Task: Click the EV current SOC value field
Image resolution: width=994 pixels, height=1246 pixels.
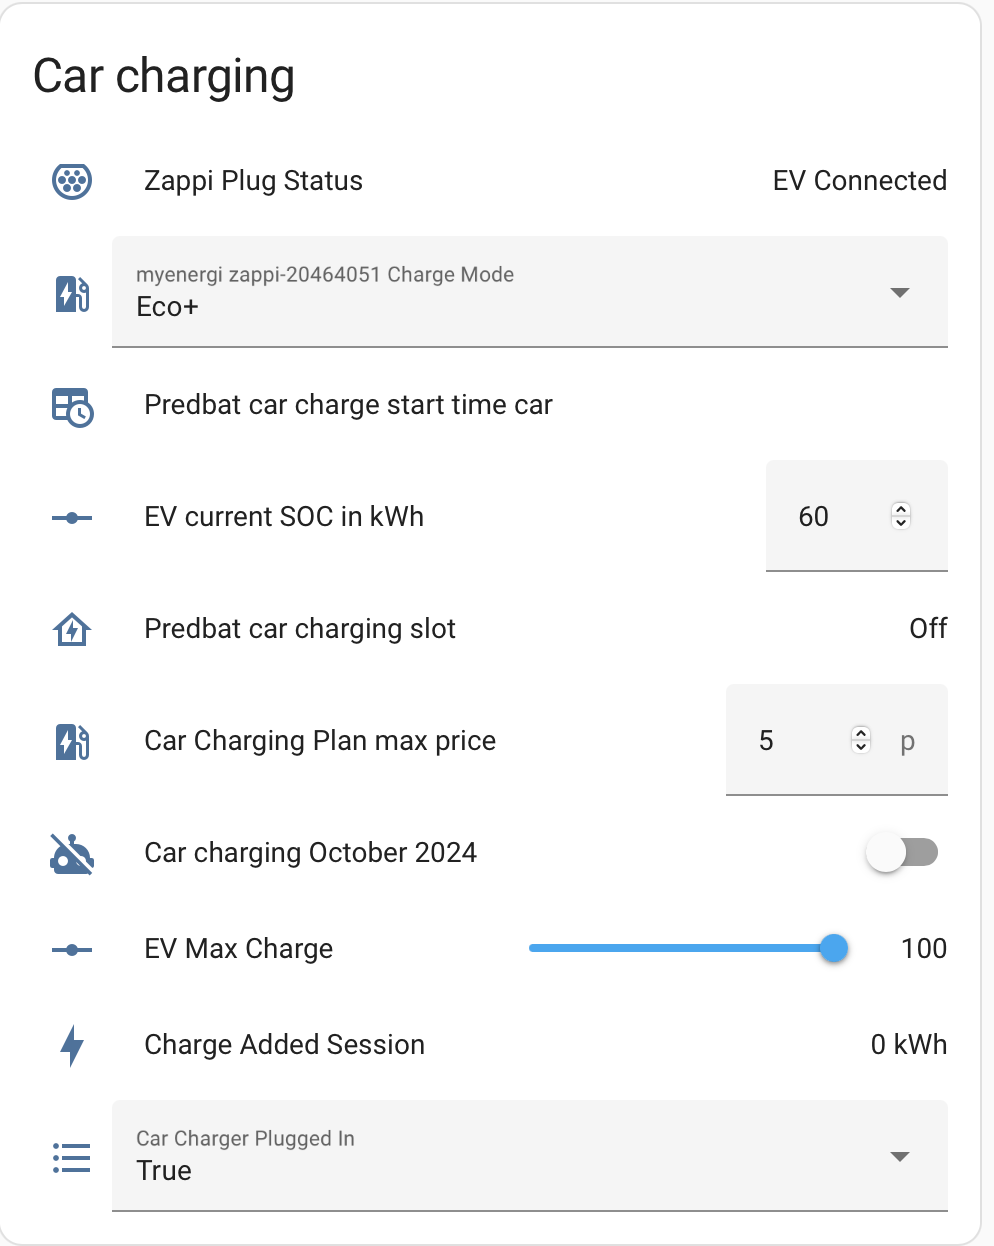Action: (857, 516)
